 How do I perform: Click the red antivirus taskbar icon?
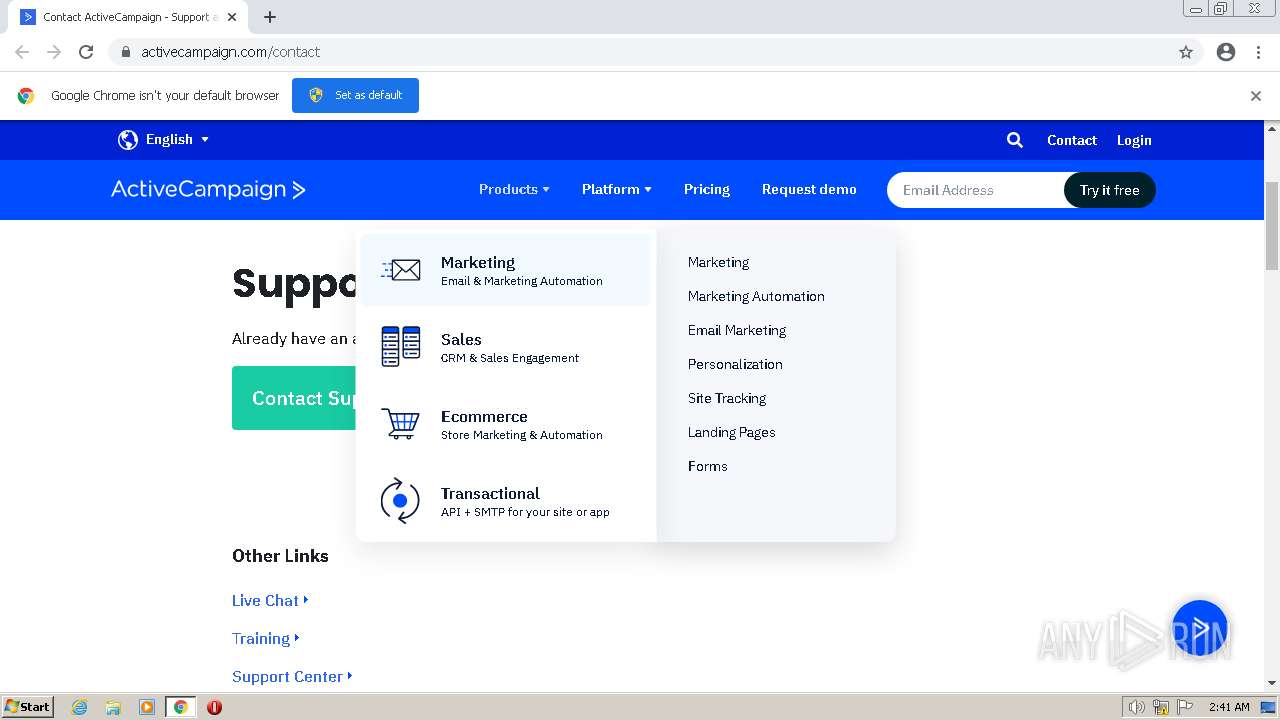tap(214, 707)
